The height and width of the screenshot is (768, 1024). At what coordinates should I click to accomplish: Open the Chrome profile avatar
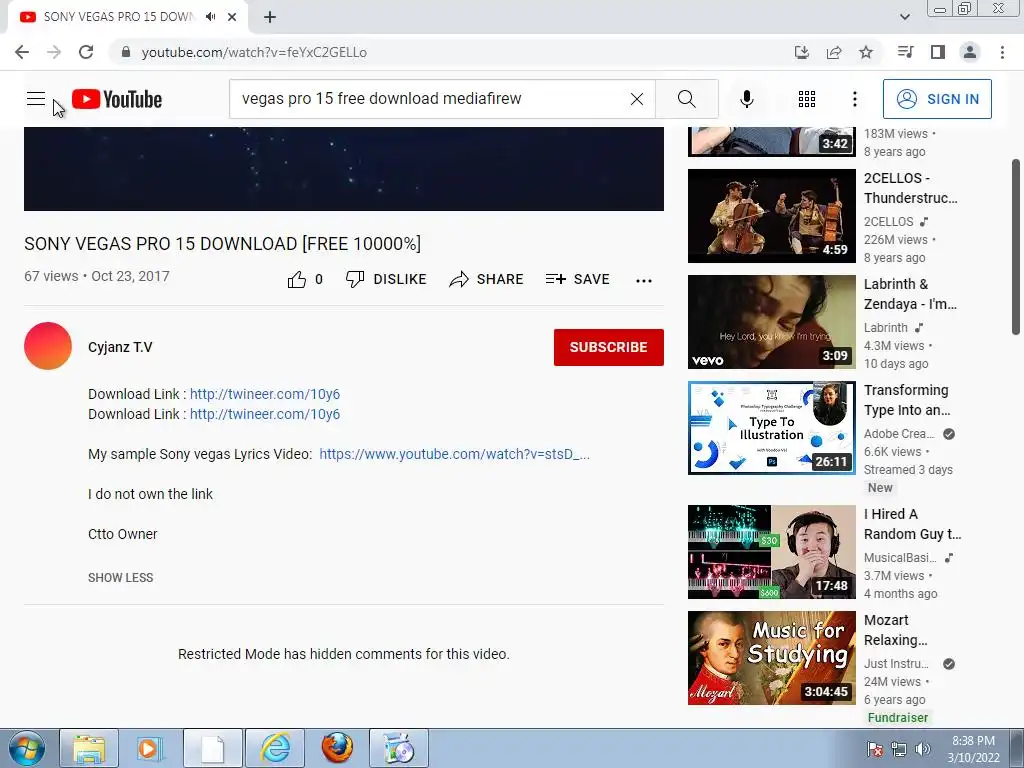[x=970, y=52]
